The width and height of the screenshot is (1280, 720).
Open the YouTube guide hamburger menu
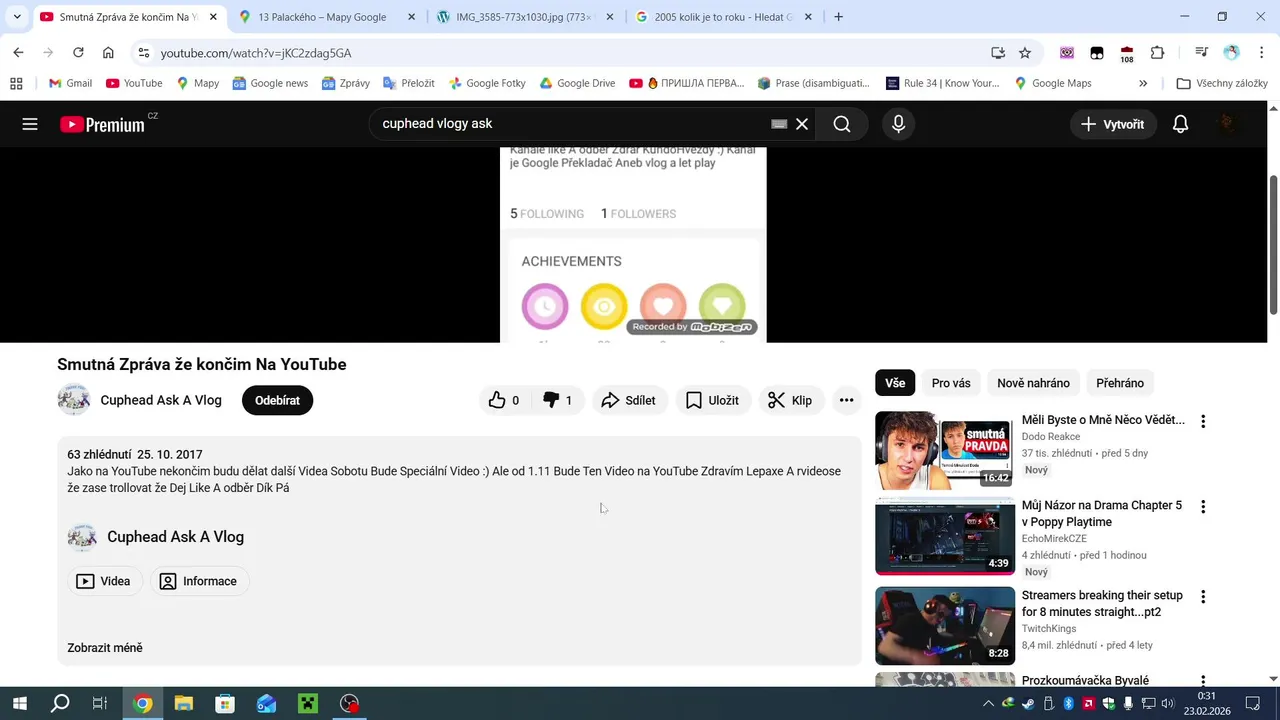(30, 124)
